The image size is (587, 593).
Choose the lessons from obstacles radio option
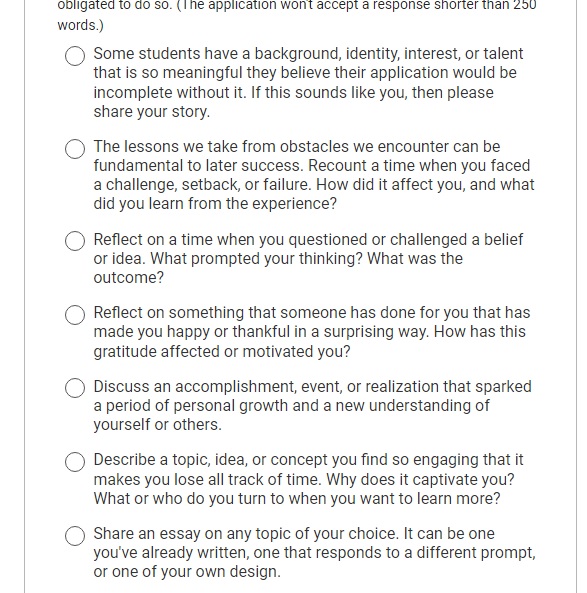tap(75, 149)
